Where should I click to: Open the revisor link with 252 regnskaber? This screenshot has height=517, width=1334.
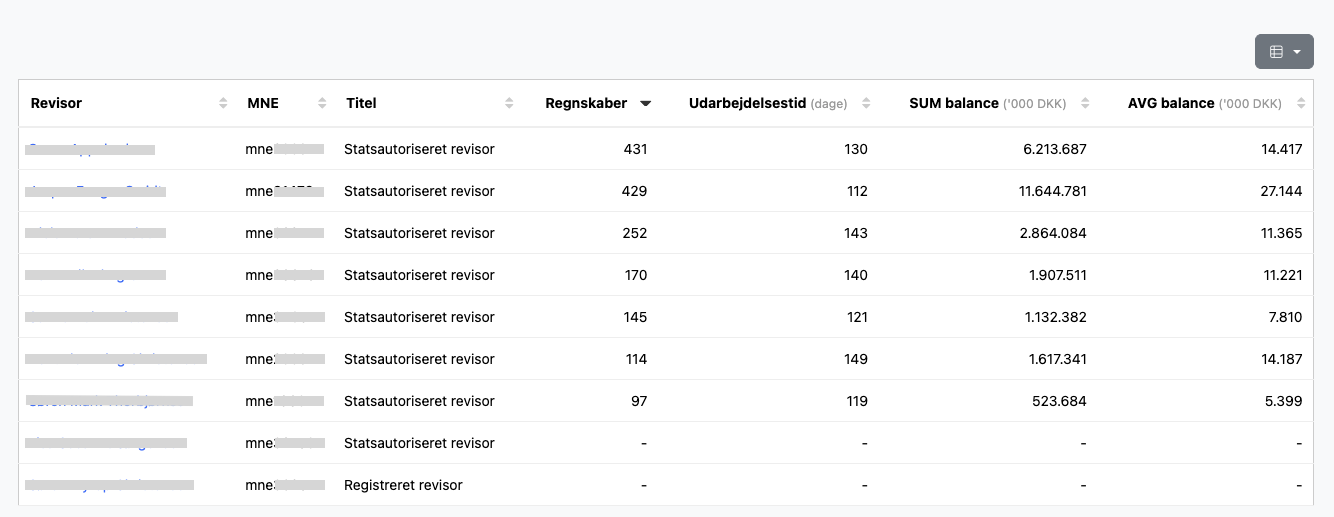click(x=95, y=233)
